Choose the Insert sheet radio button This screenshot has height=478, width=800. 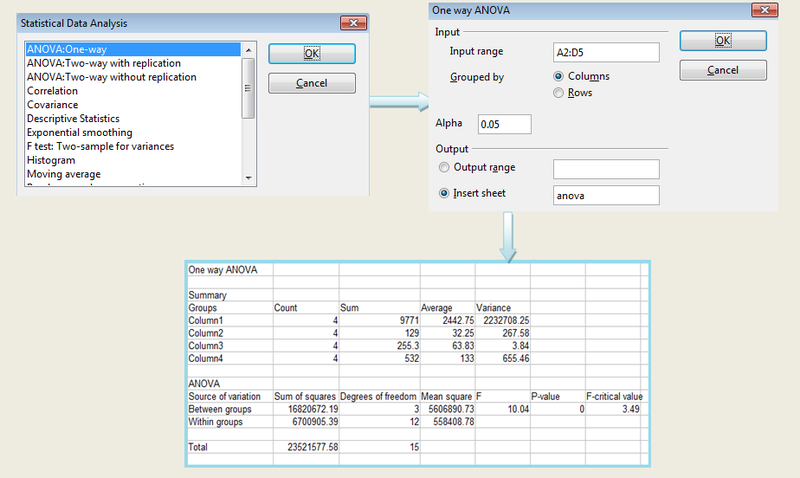(x=445, y=194)
